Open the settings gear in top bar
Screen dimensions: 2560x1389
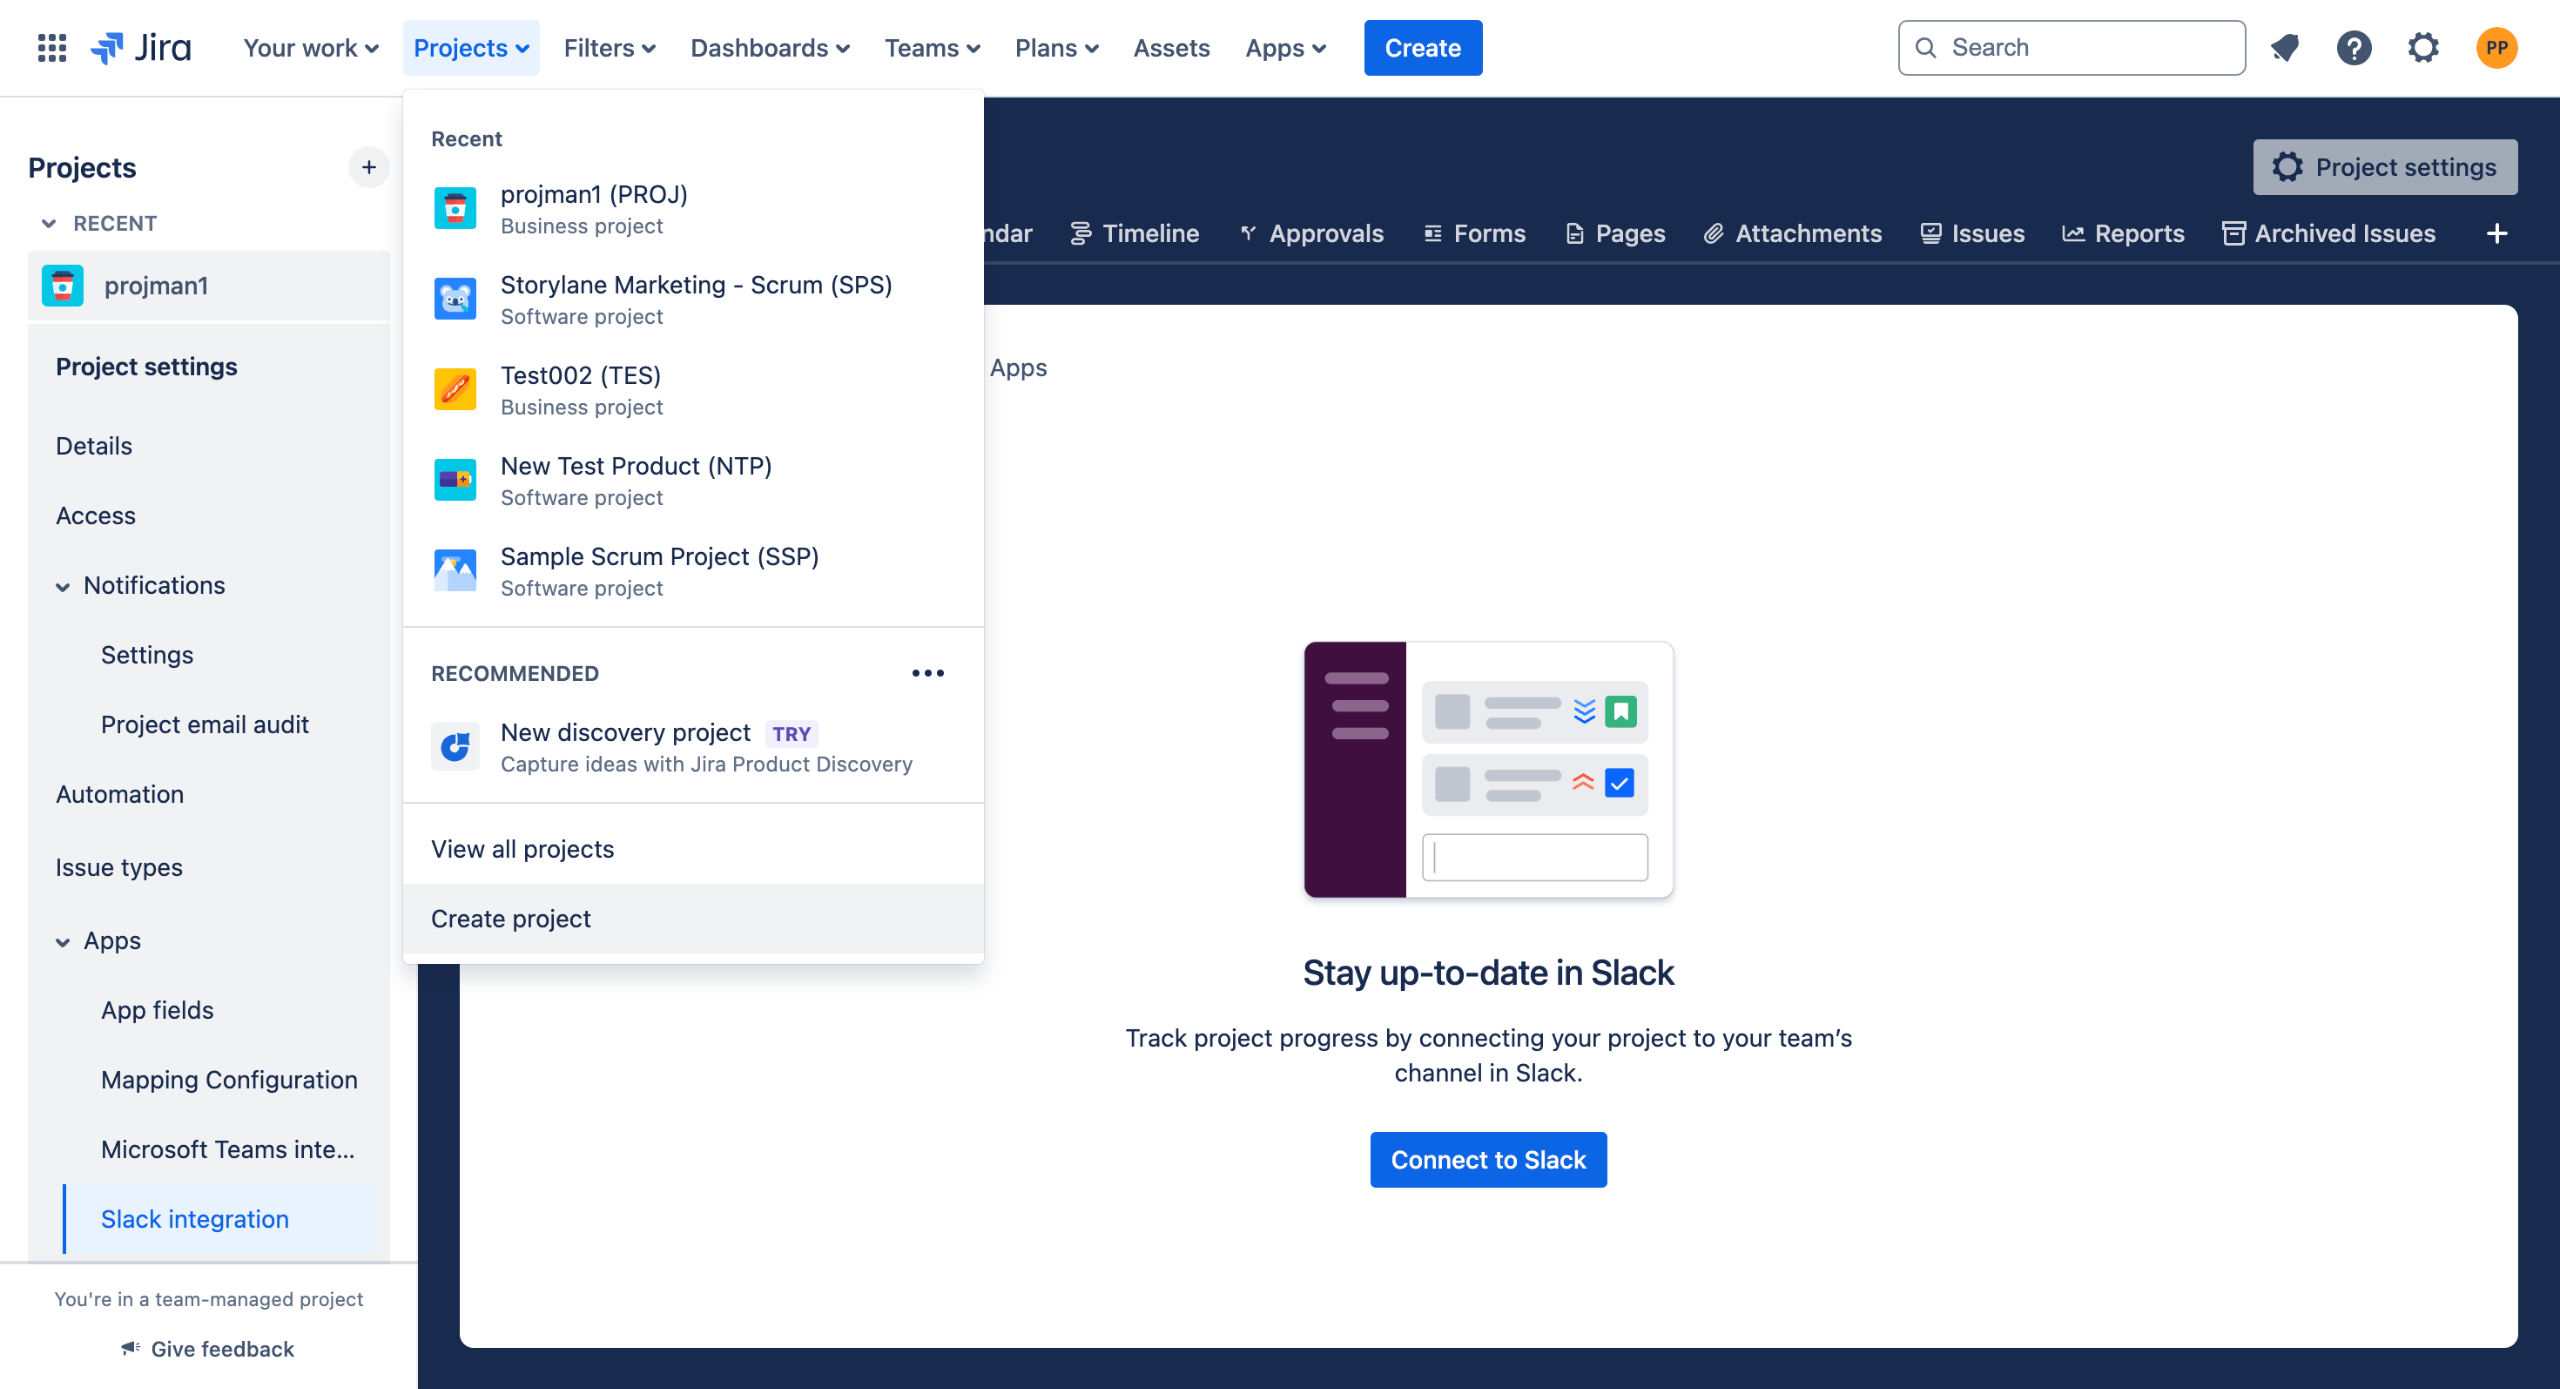(2423, 47)
